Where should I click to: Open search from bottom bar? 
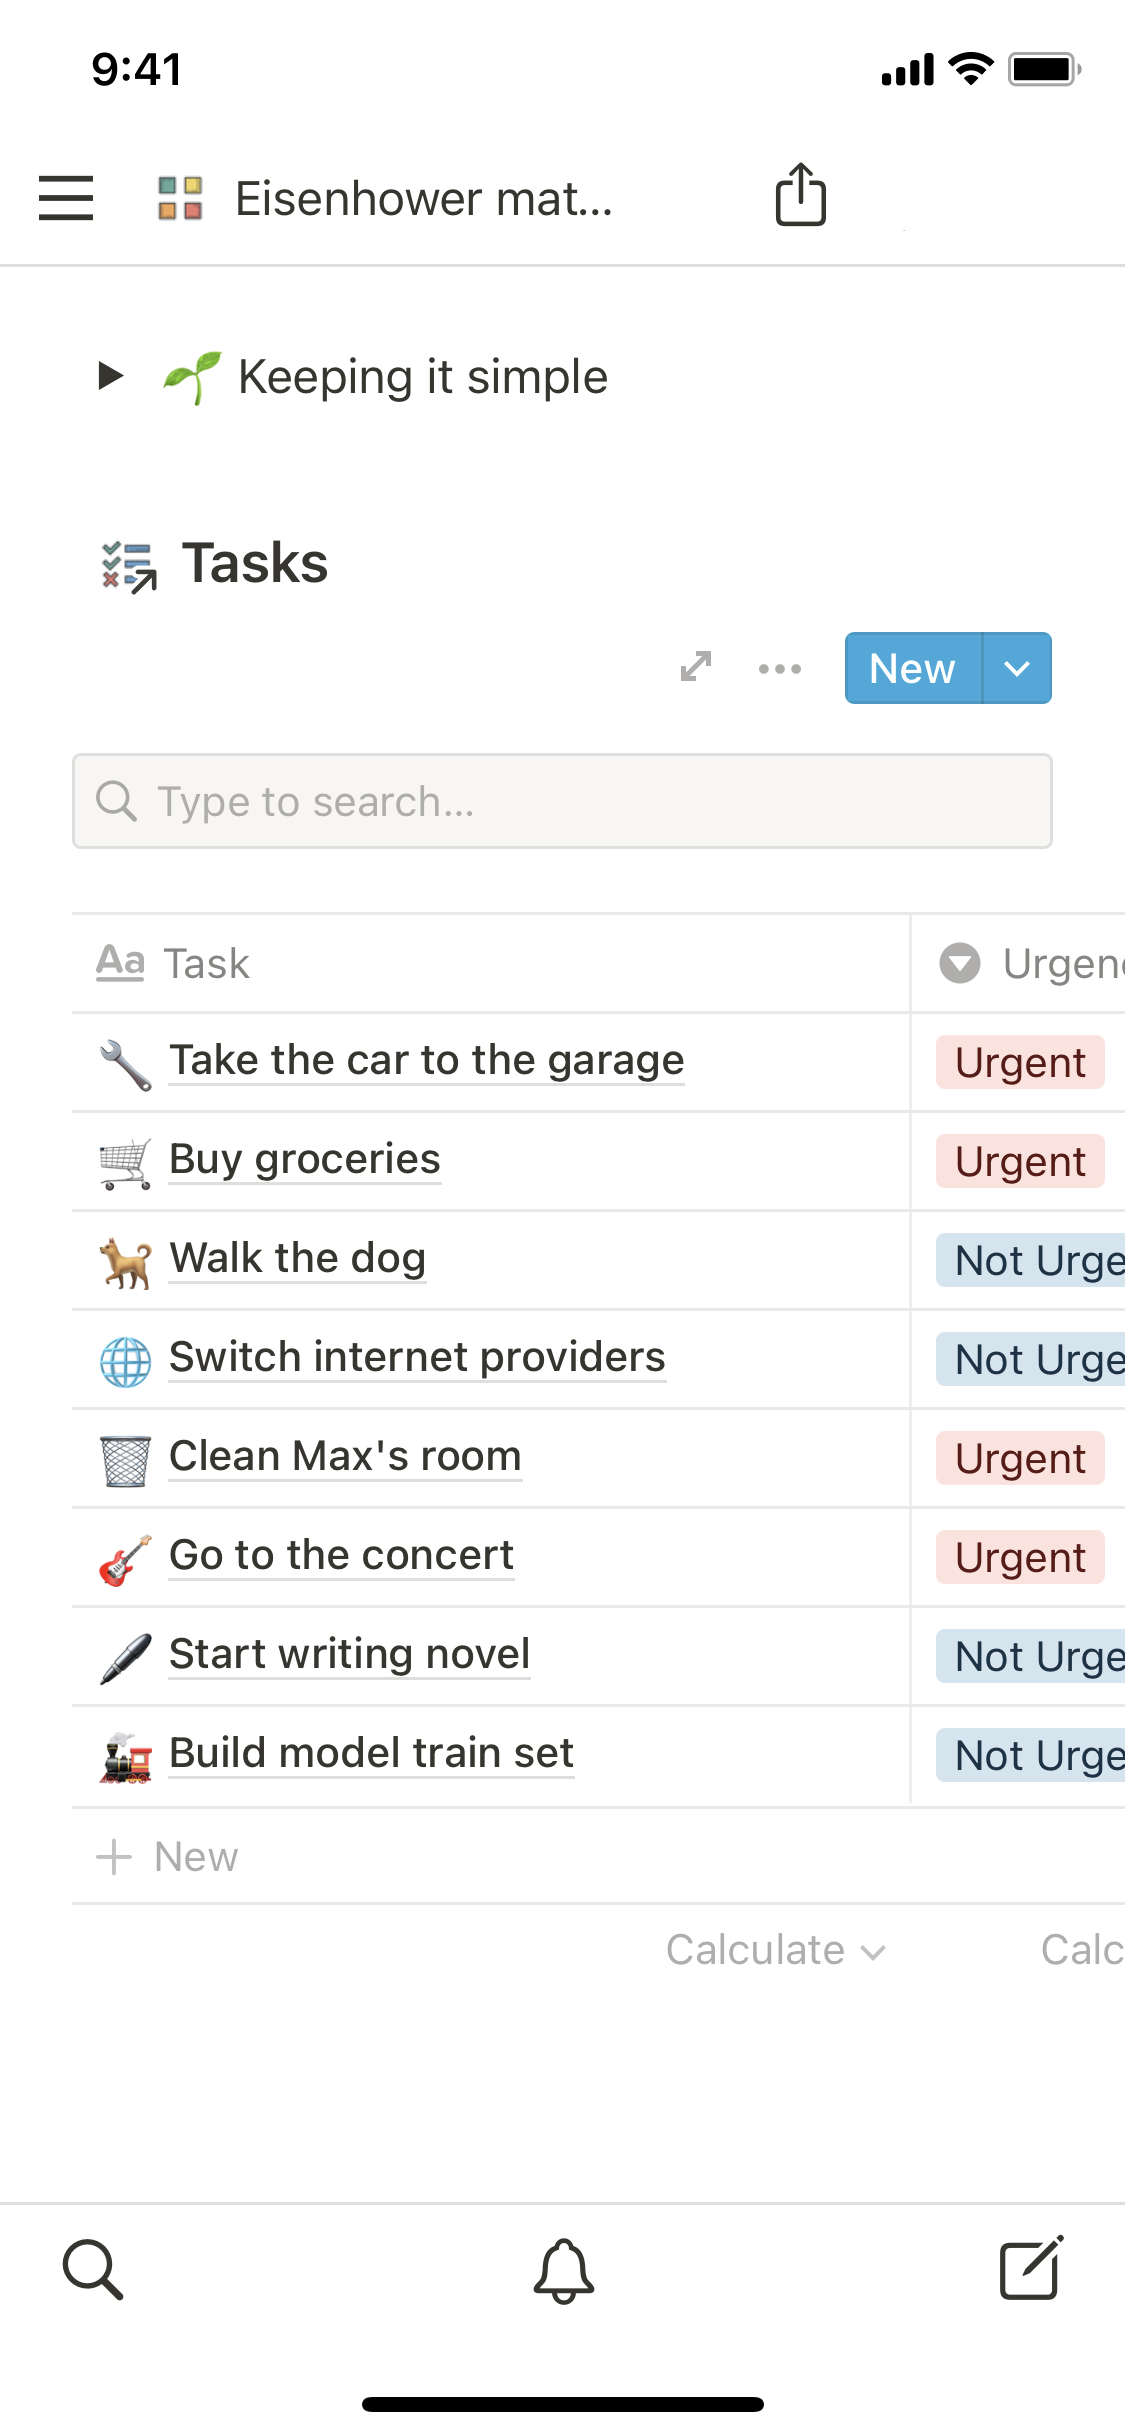[x=93, y=2269]
